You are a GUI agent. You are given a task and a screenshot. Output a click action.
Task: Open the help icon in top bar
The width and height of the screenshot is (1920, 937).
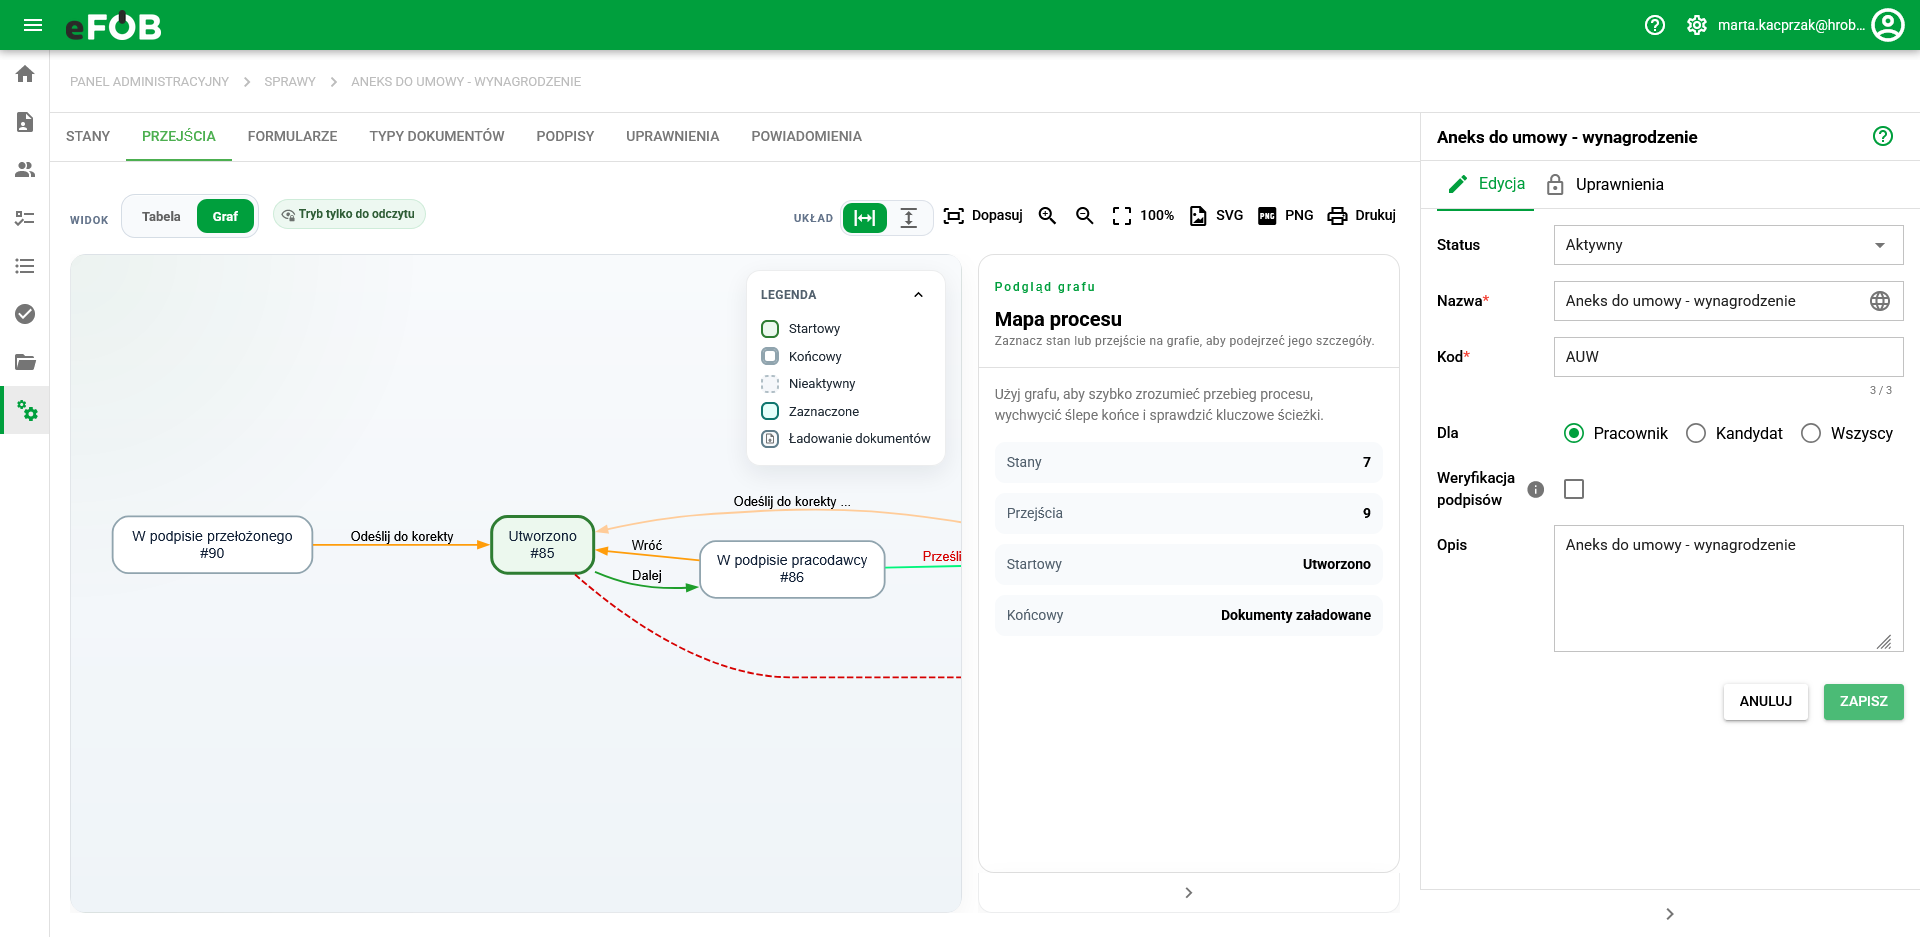coord(1655,25)
